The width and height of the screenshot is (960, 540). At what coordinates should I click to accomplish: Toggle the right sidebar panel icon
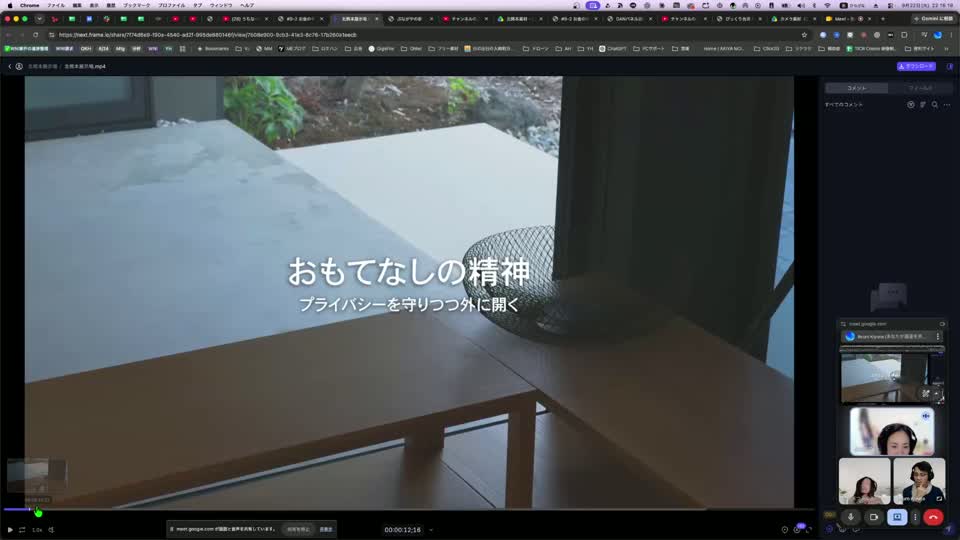point(950,66)
